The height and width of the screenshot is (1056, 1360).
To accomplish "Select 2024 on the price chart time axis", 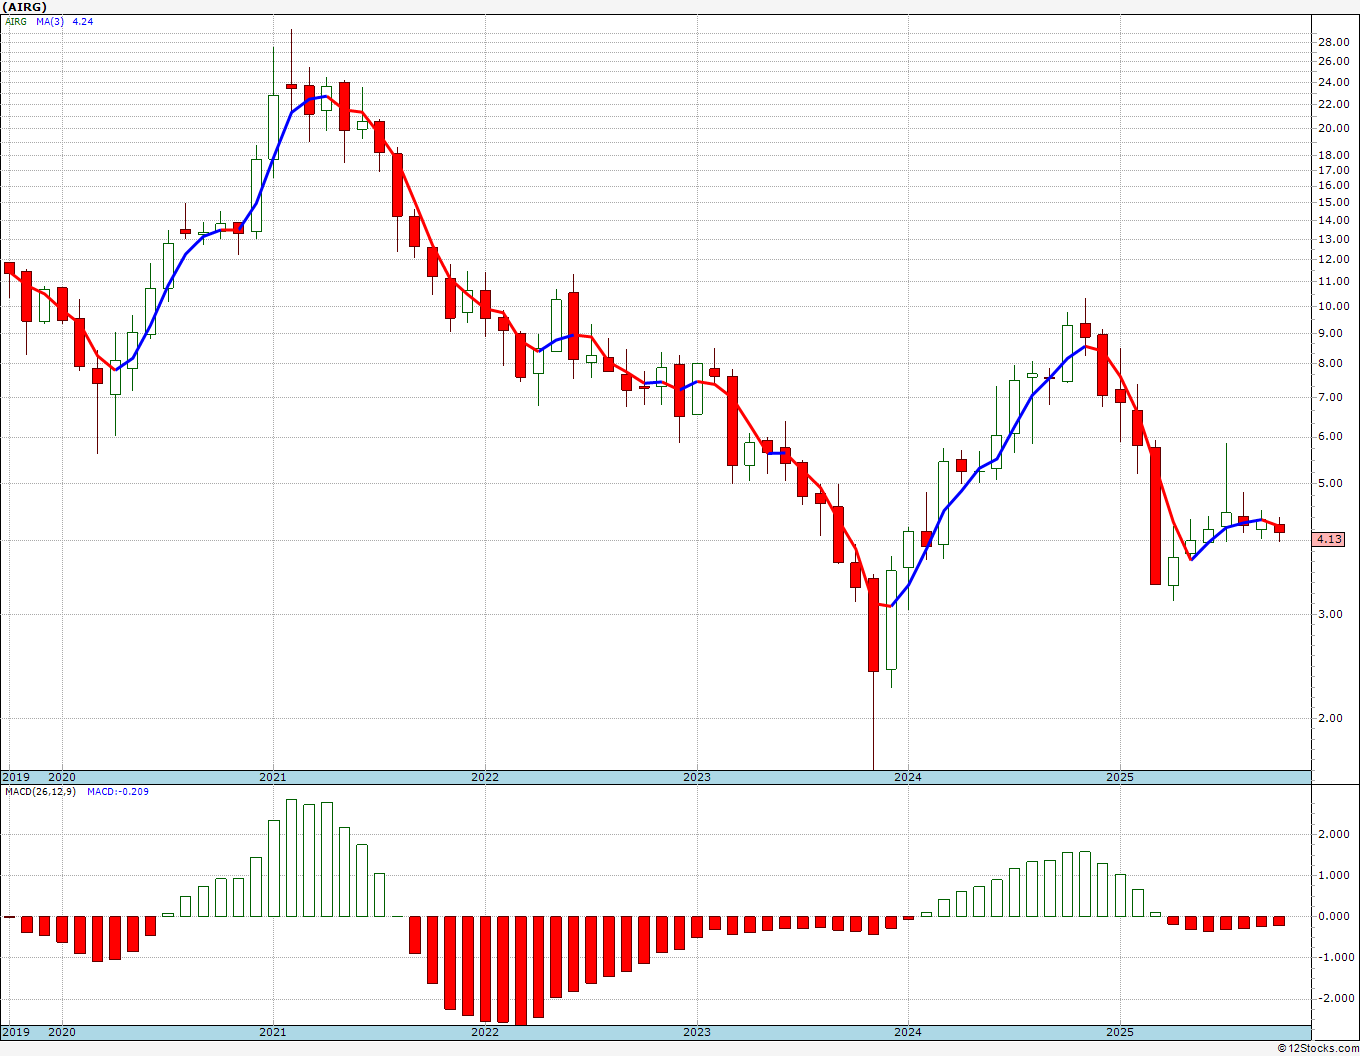I will [x=908, y=777].
